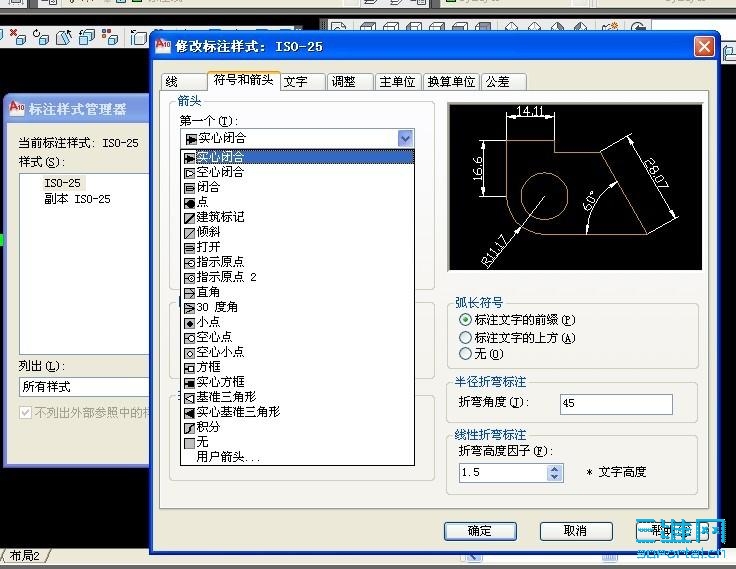Image resolution: width=736 pixels, height=569 pixels.
Task: Click the first move/erase icon in modify toolbar
Action: 18,38
